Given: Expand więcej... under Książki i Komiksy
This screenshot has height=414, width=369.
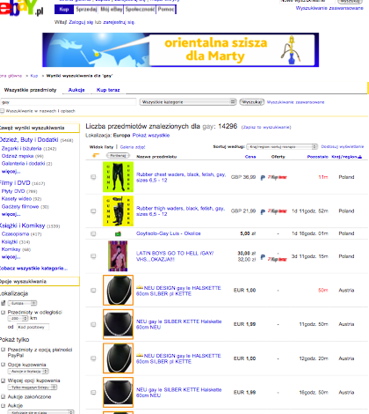Looking at the screenshot, I should (x=11, y=257).
